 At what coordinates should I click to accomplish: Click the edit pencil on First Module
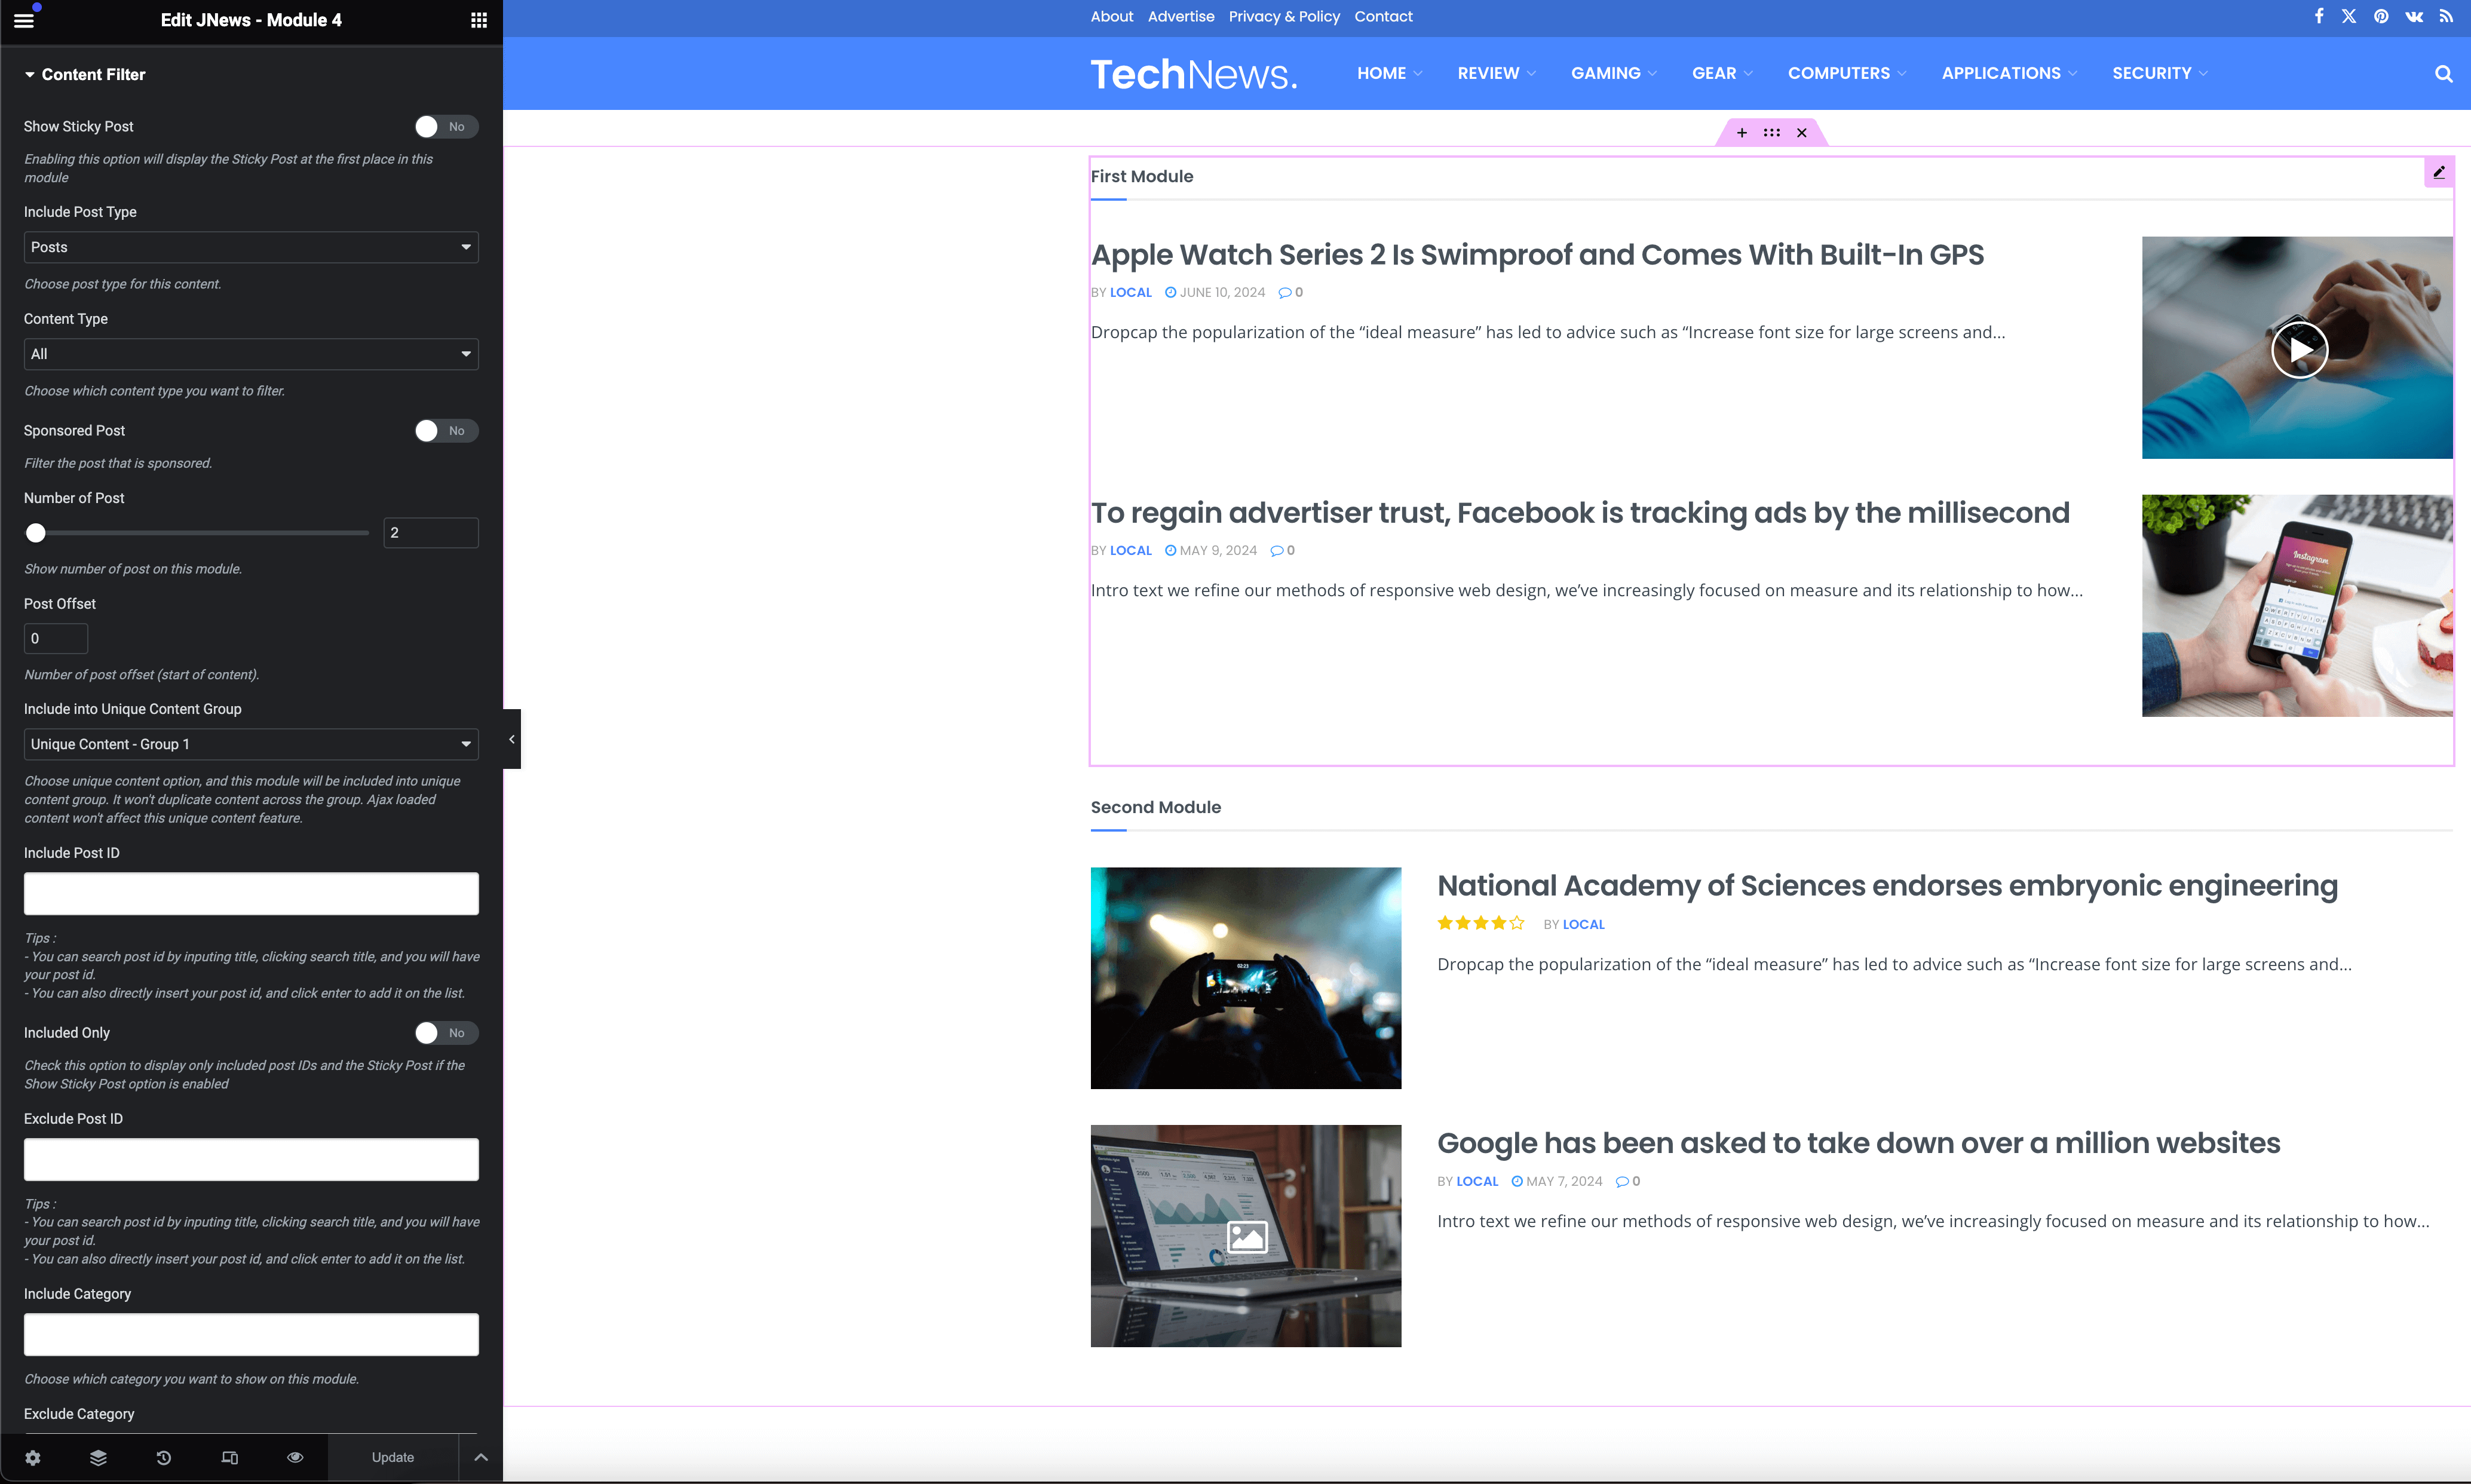[x=2439, y=172]
